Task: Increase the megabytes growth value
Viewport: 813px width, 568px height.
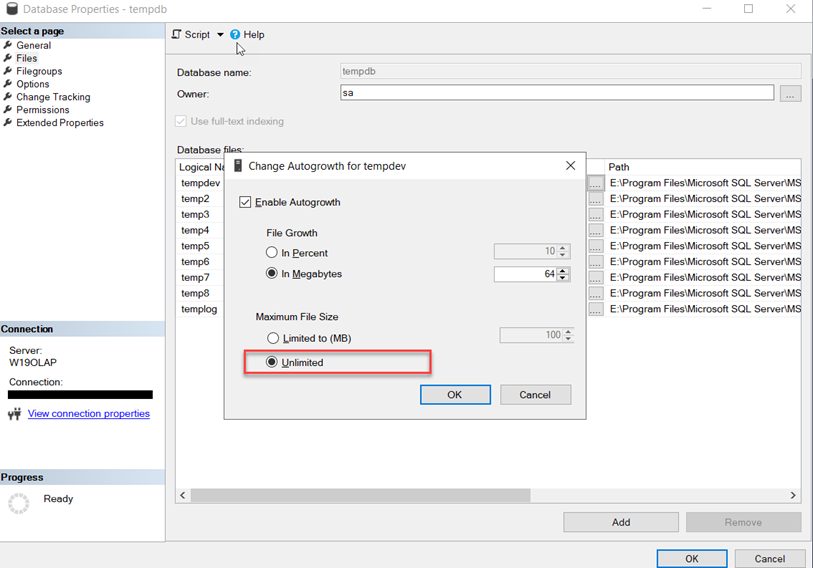Action: (563, 270)
